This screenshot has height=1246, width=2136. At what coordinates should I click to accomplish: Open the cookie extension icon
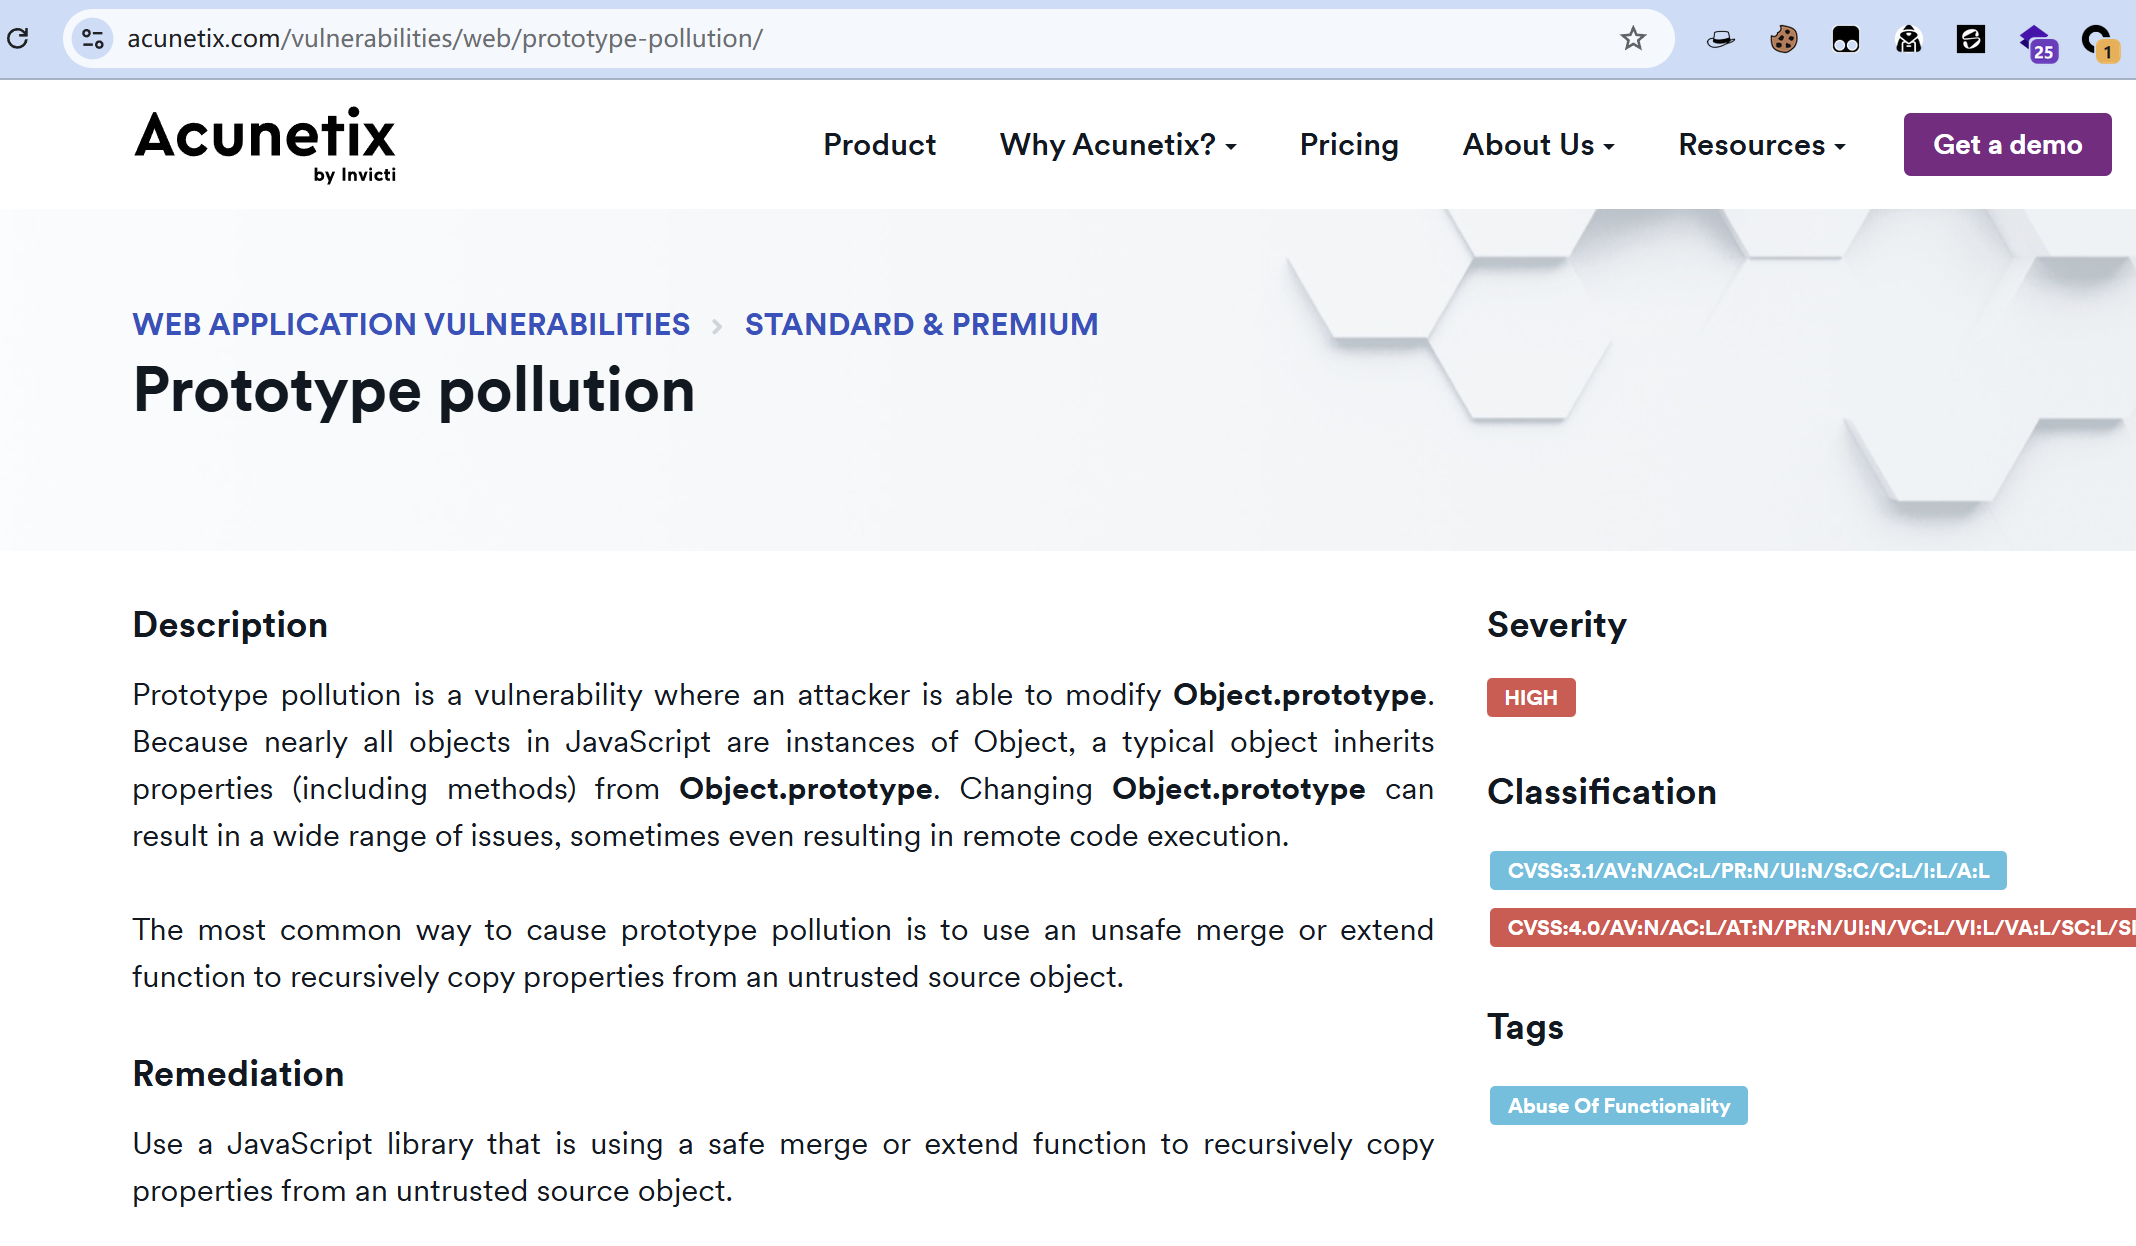point(1783,40)
